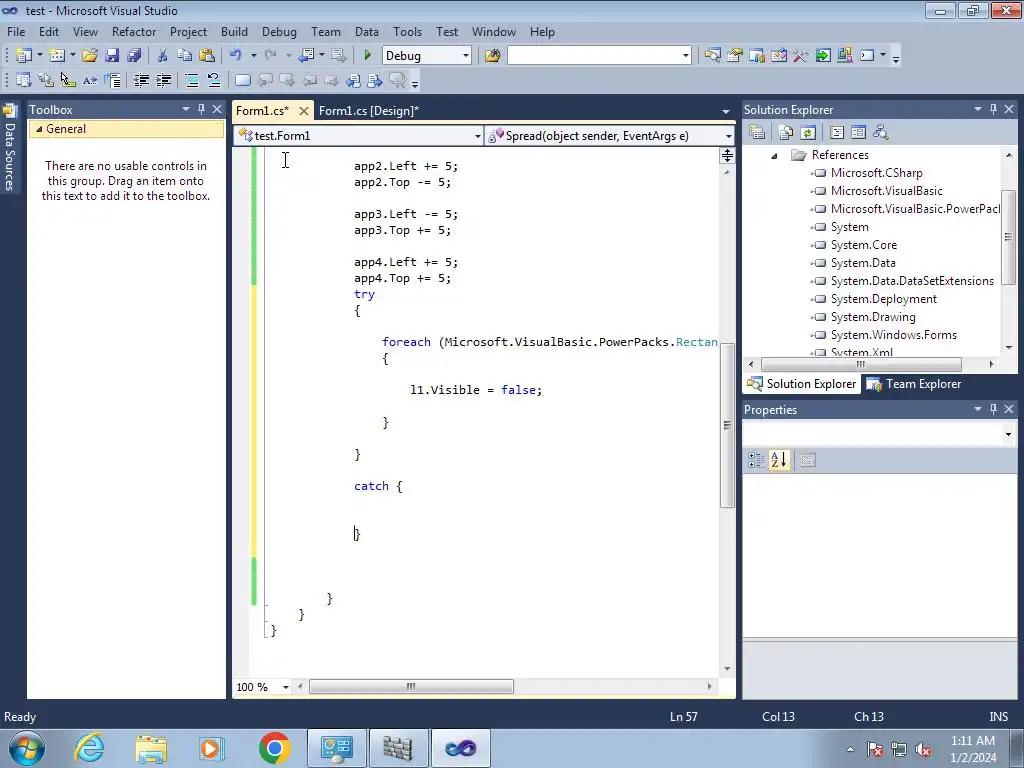Click the Undo arrow icon
This screenshot has width=1024, height=768.
(236, 56)
